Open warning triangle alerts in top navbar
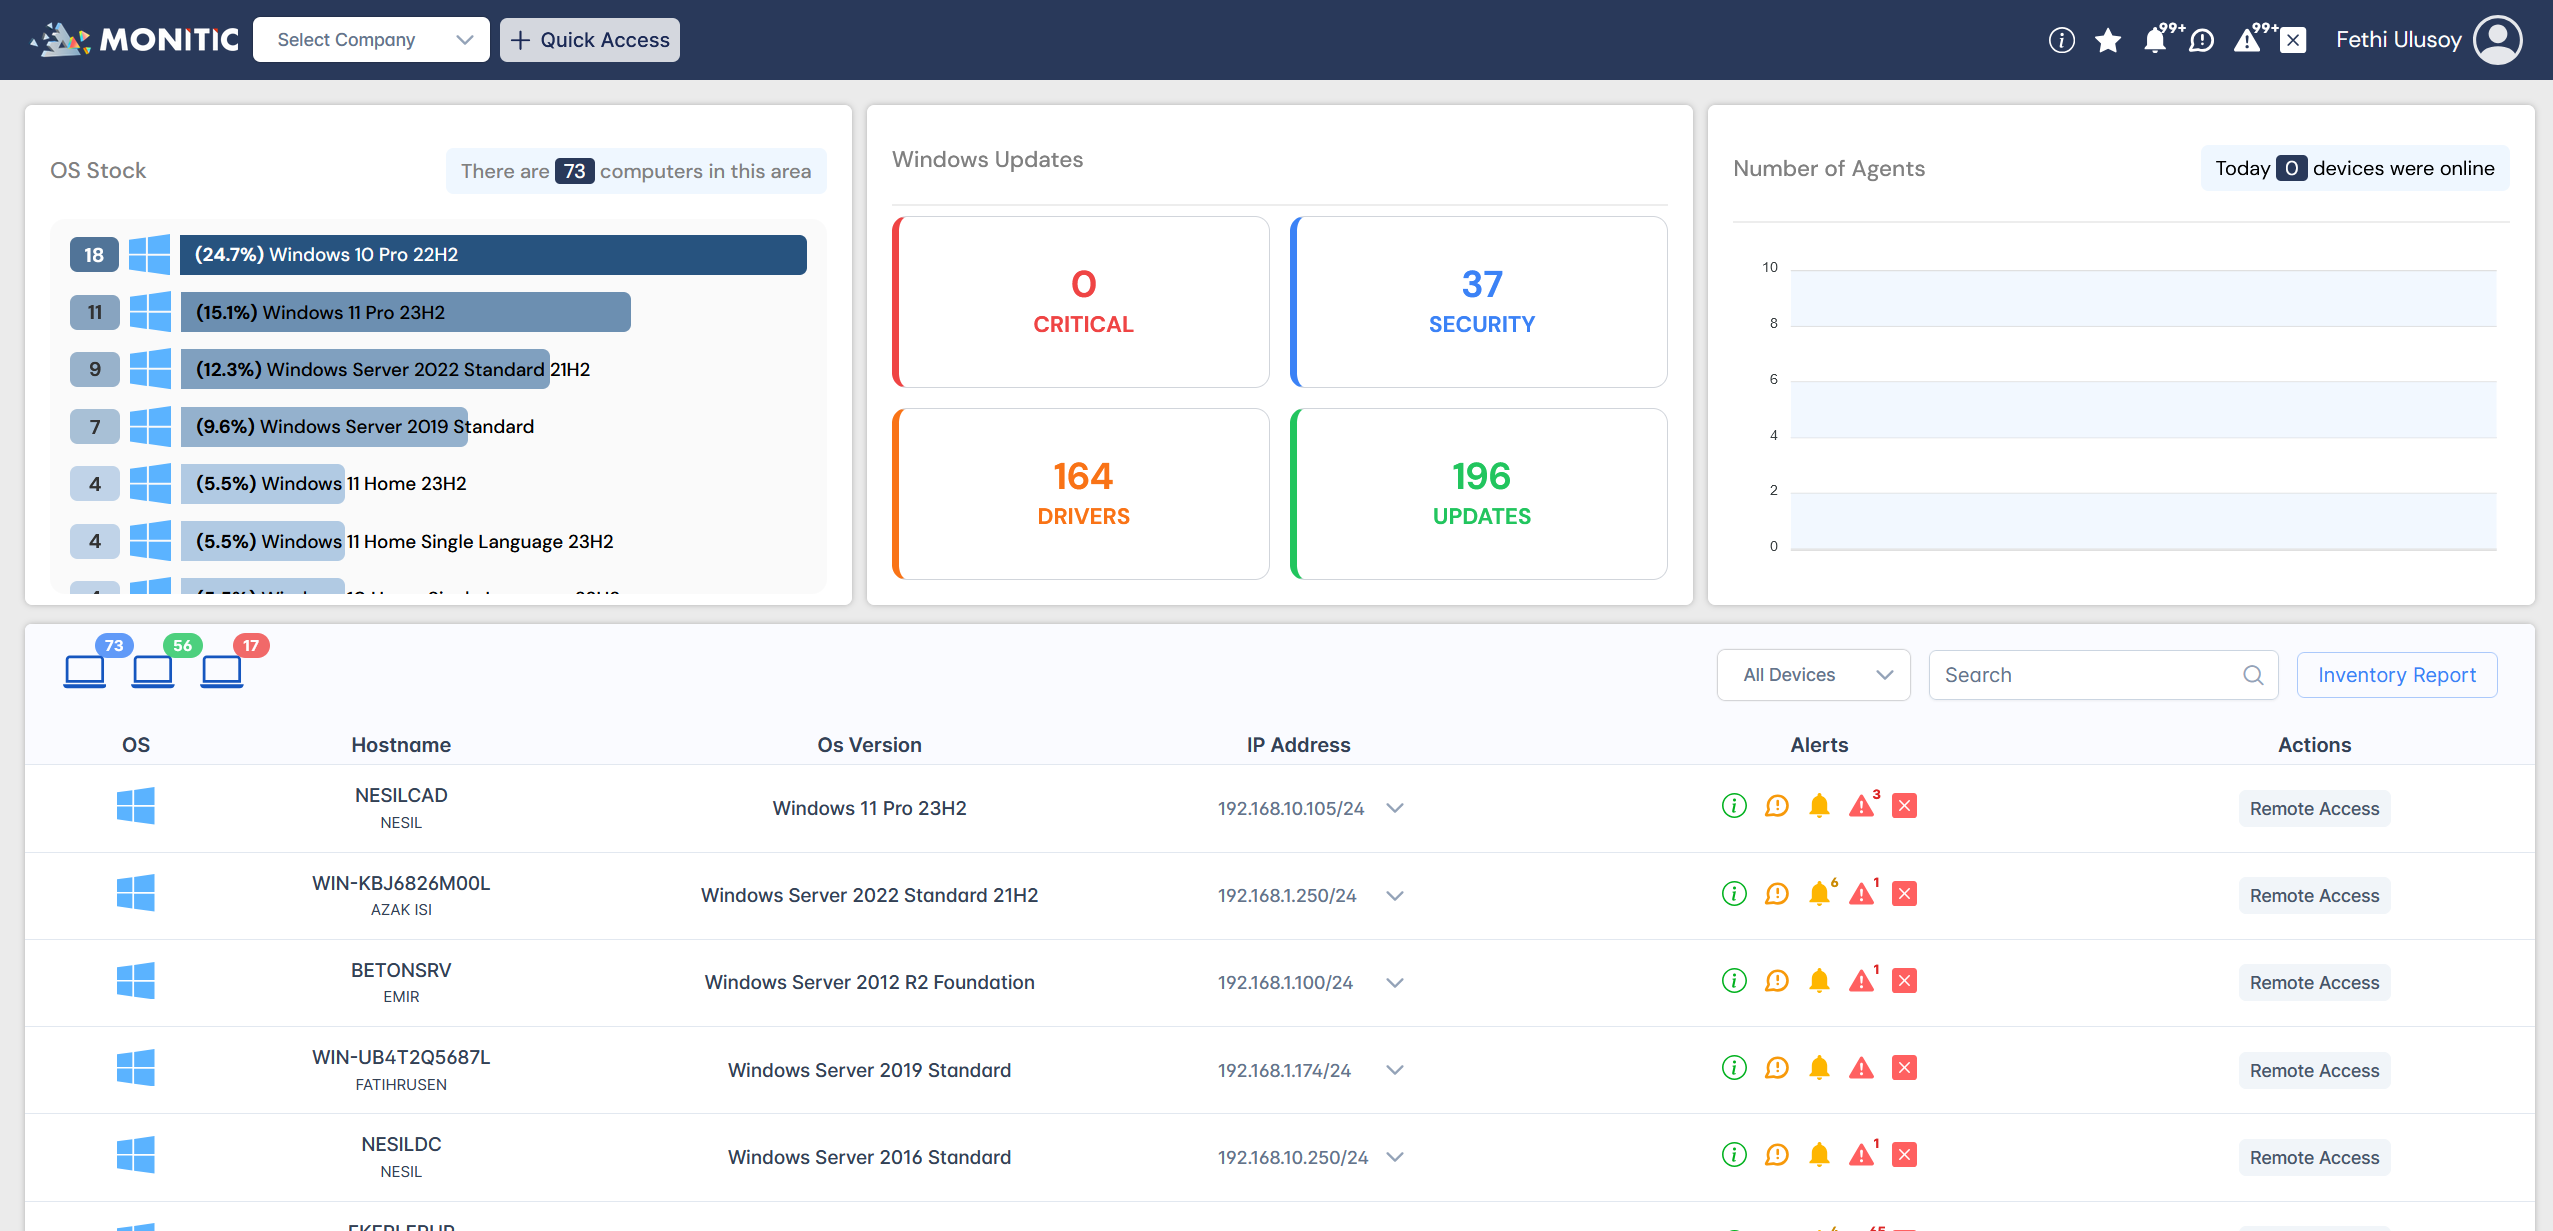The image size is (2553, 1231). (2247, 40)
